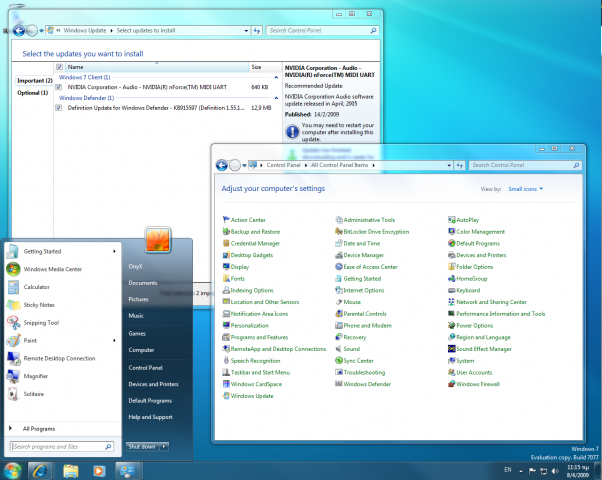Toggle the select-all checkbox beside Name column
Screen dimensions: 602x480
[x=59, y=67]
